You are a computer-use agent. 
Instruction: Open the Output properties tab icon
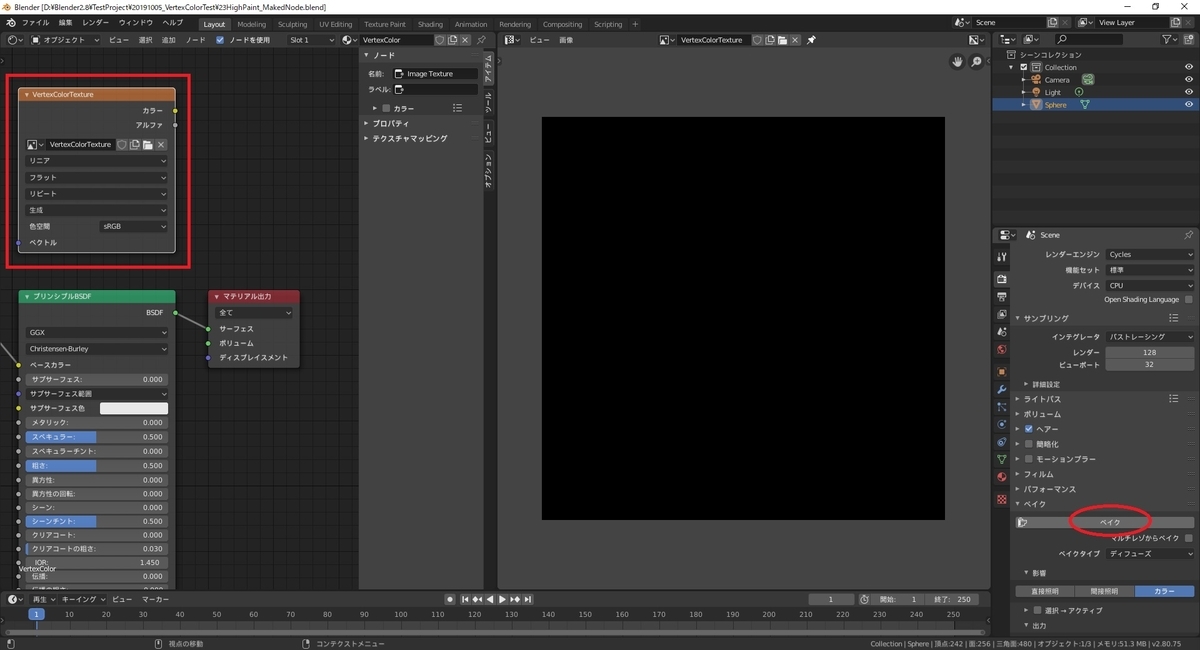1002,297
